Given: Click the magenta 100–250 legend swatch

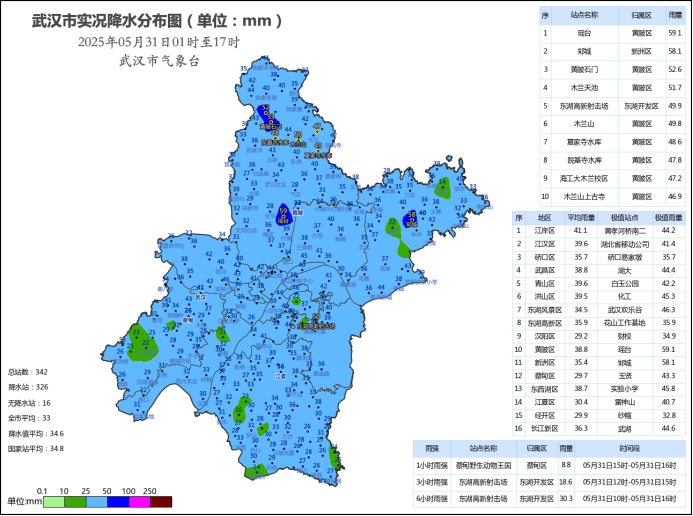Looking at the screenshot, I should pyautogui.click(x=140, y=501).
